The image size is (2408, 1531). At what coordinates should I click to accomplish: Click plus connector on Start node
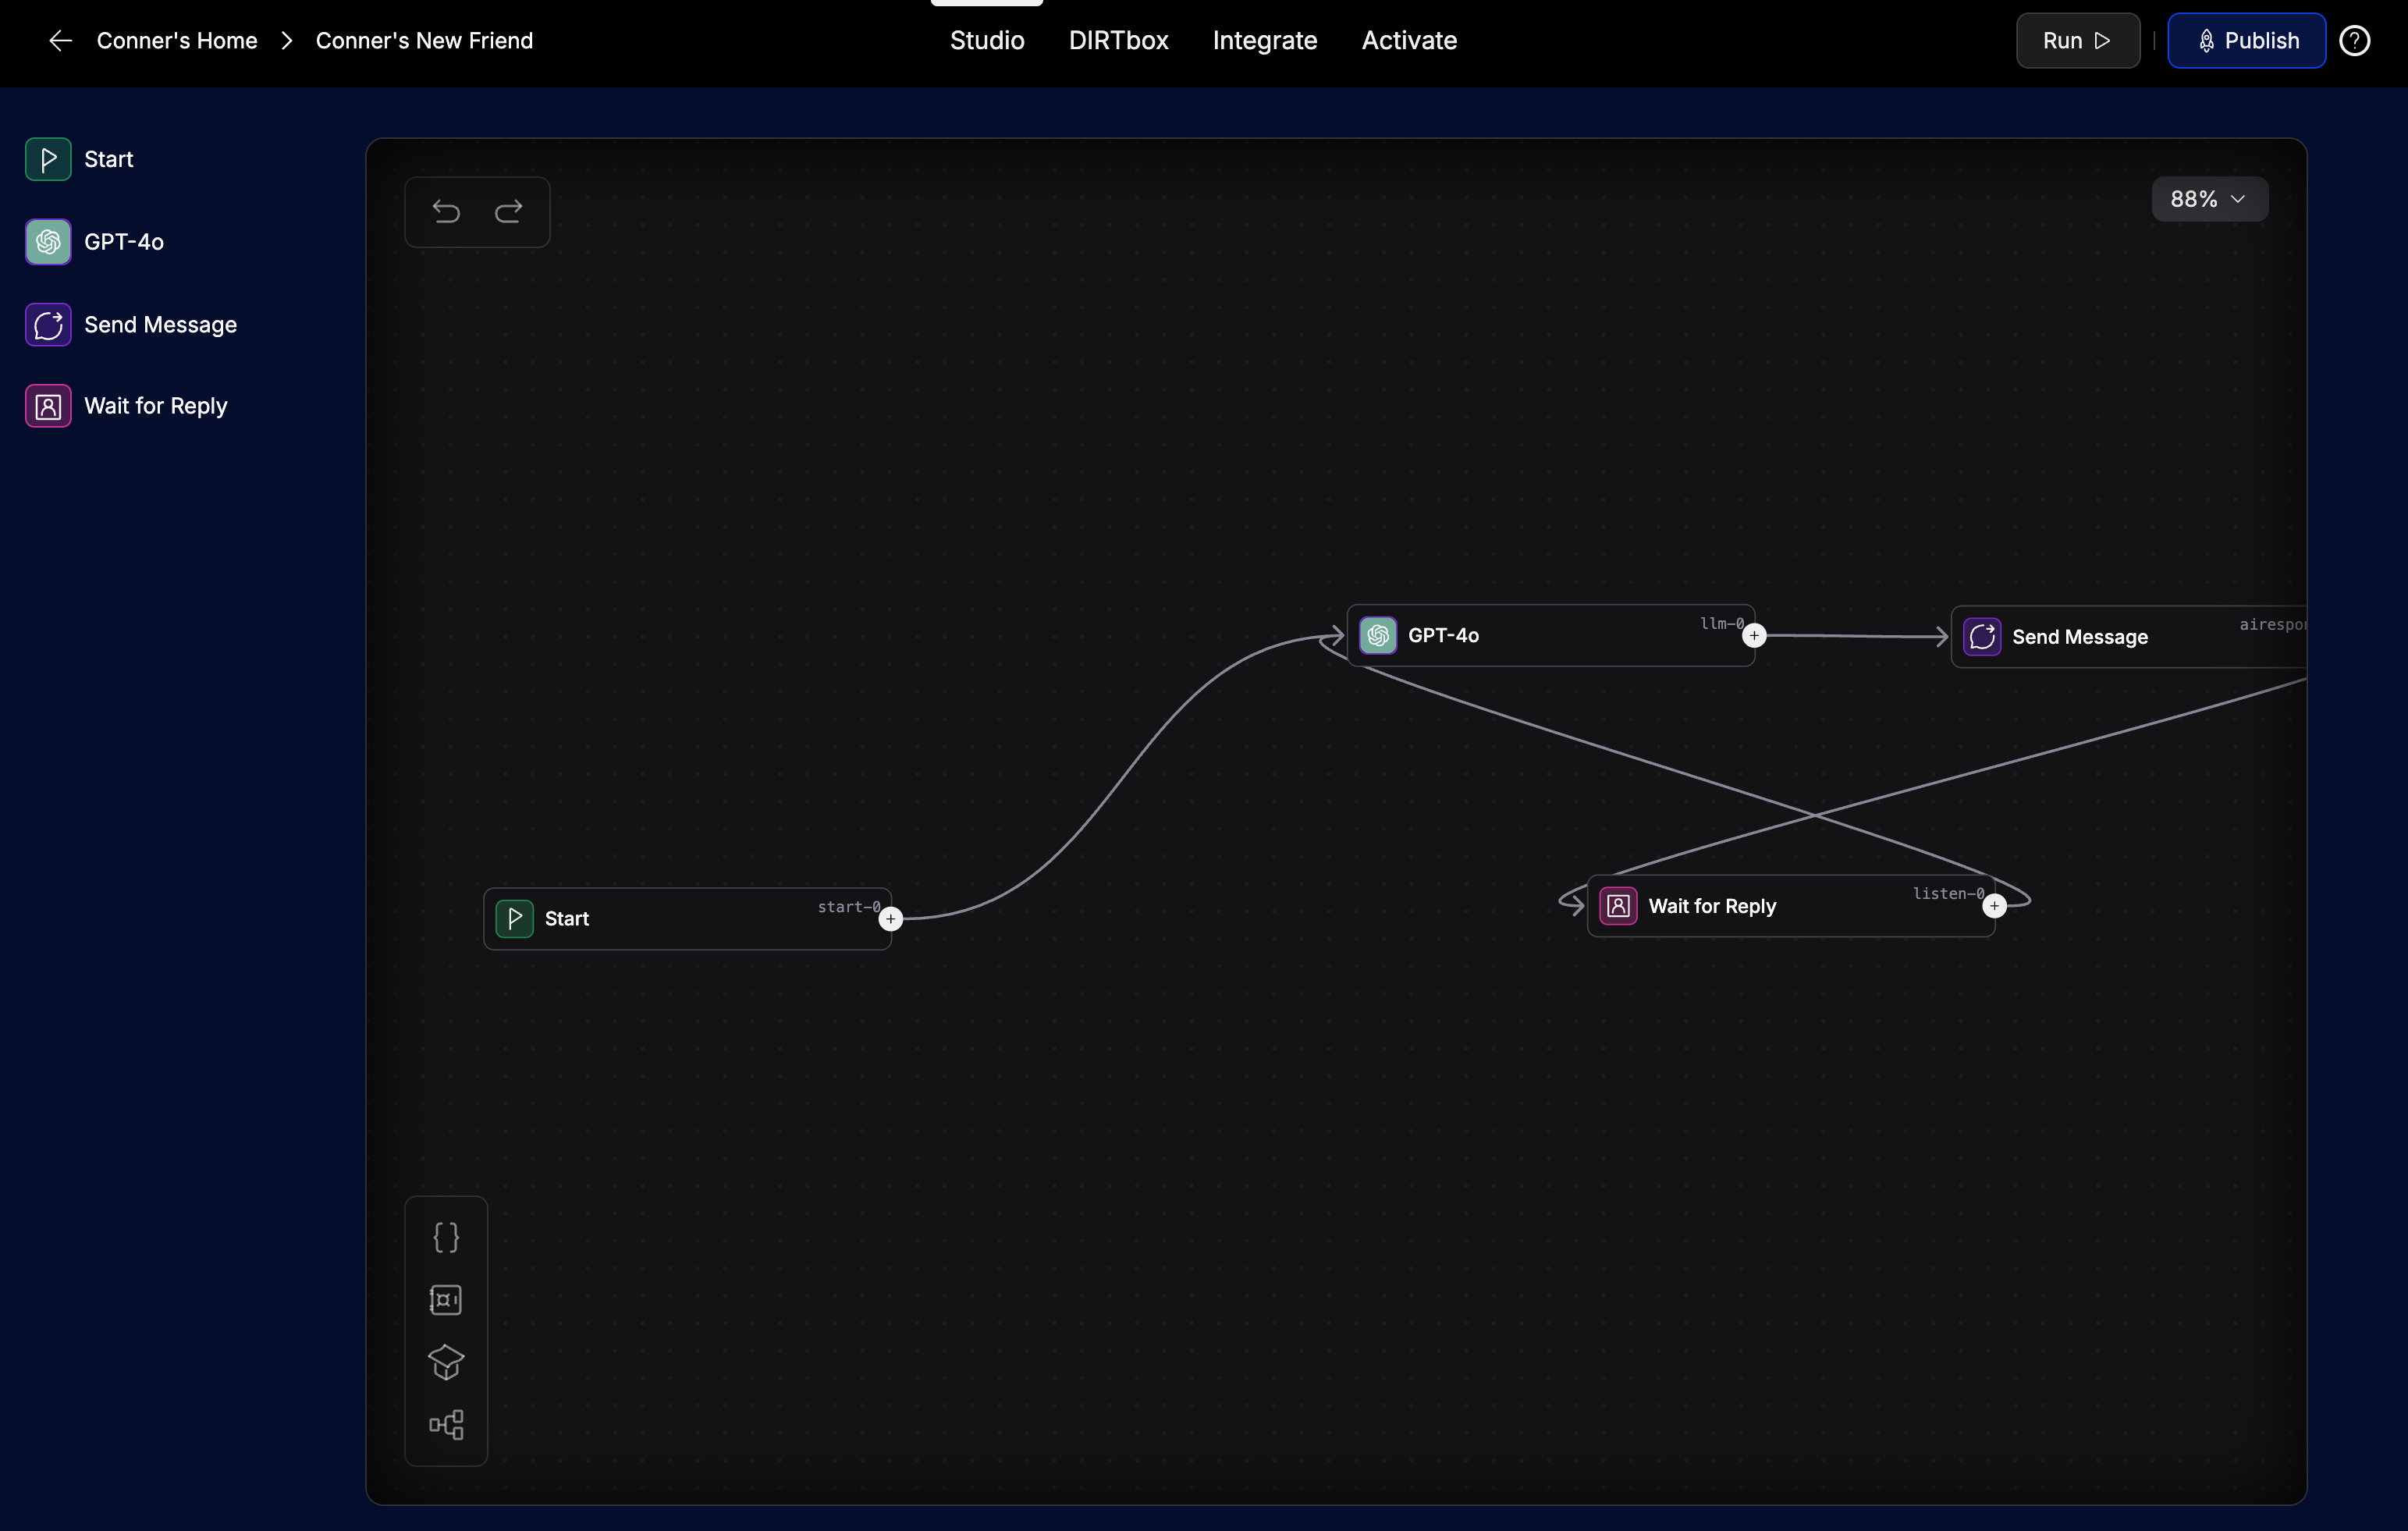890,919
